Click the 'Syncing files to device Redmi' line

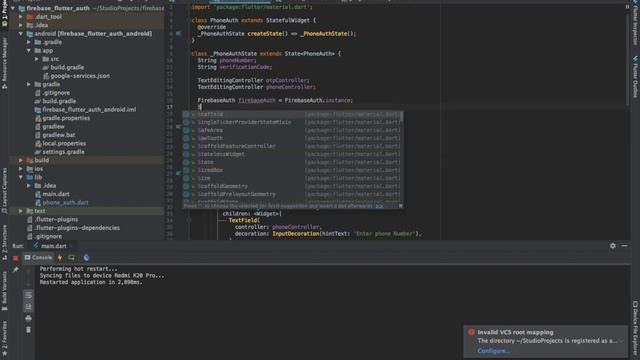(x=102, y=276)
